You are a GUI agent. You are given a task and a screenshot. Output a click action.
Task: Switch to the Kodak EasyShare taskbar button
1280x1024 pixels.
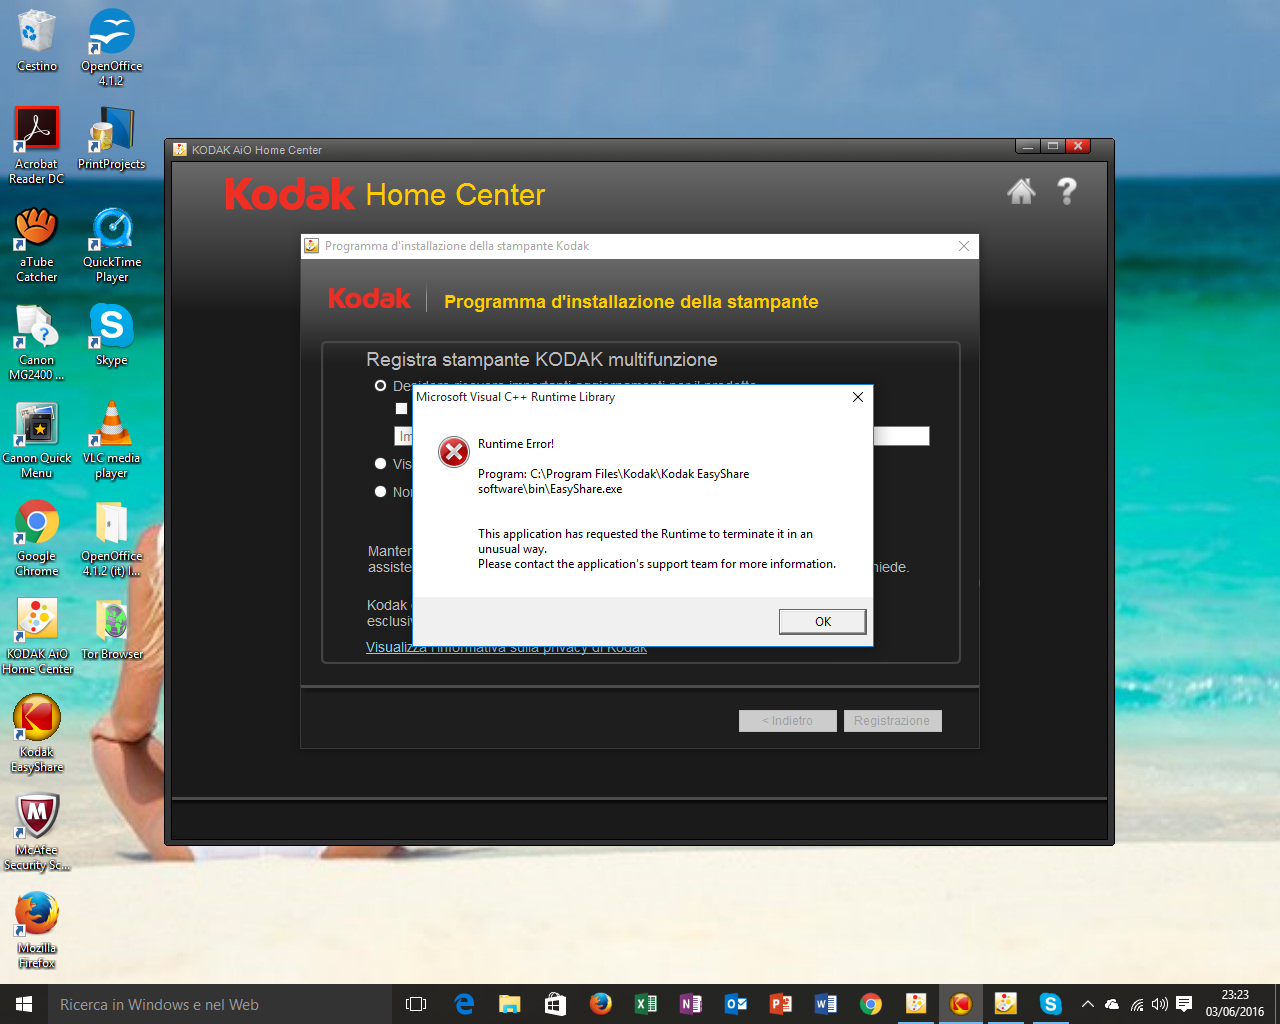tap(961, 1004)
